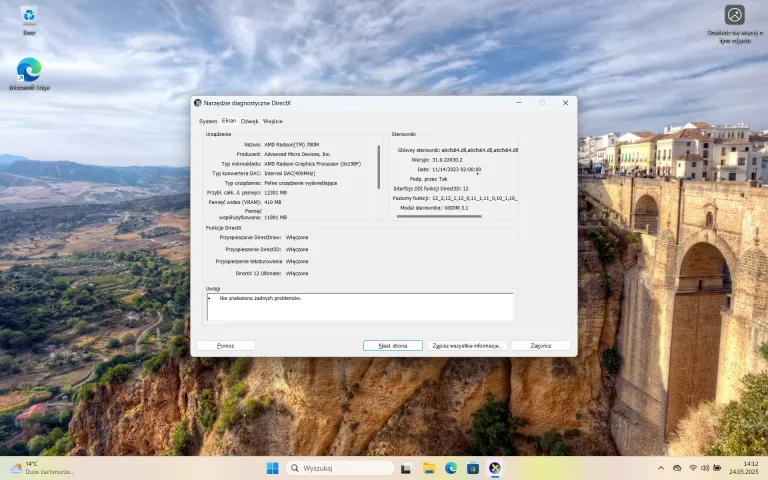The image size is (768, 480).
Task: Launch Microsoft Edge from the taskbar
Action: [x=451, y=468]
